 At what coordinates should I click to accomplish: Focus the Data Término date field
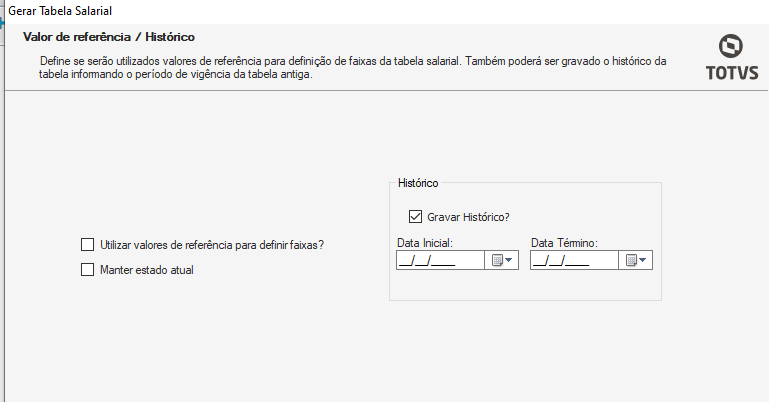(573, 261)
